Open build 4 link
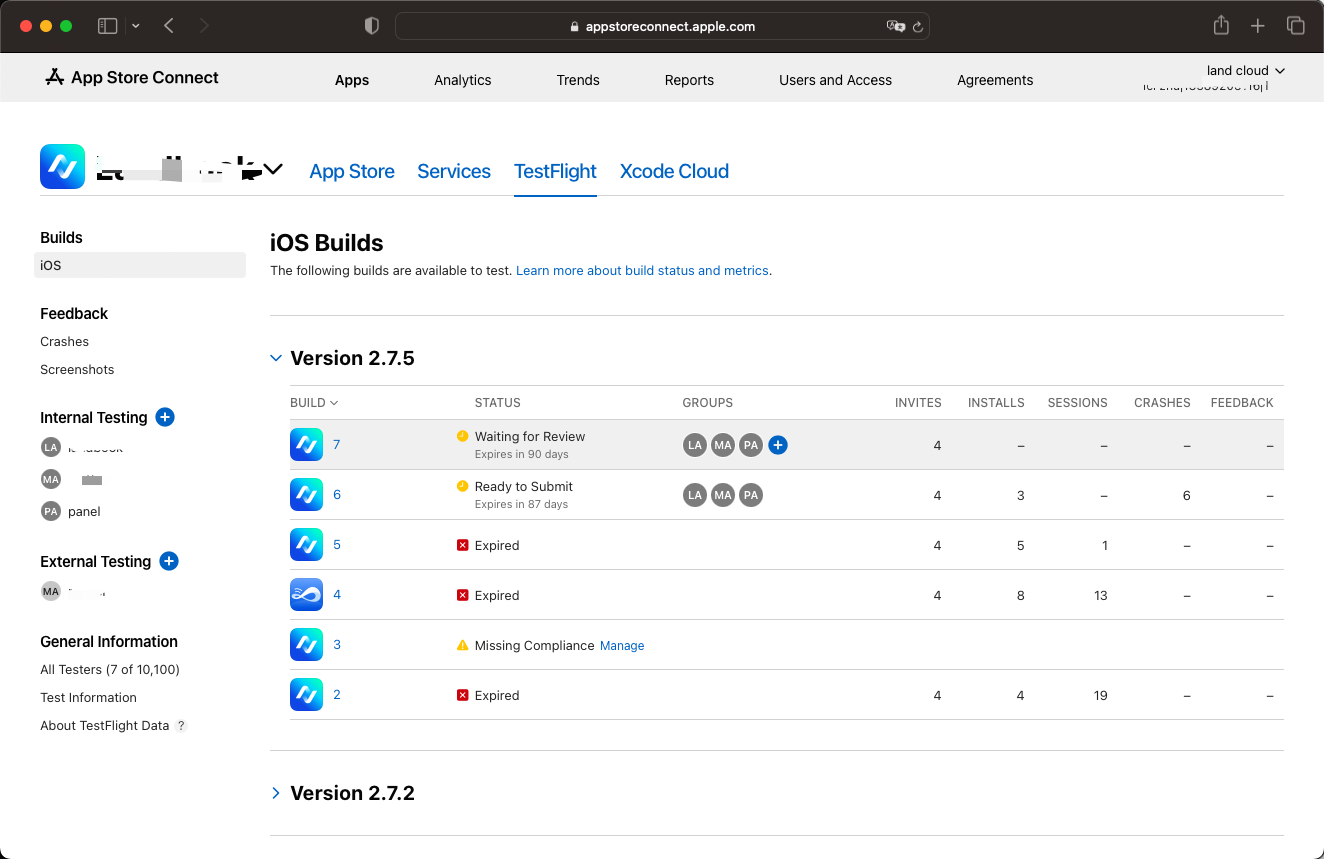The image size is (1324, 859). (x=337, y=595)
